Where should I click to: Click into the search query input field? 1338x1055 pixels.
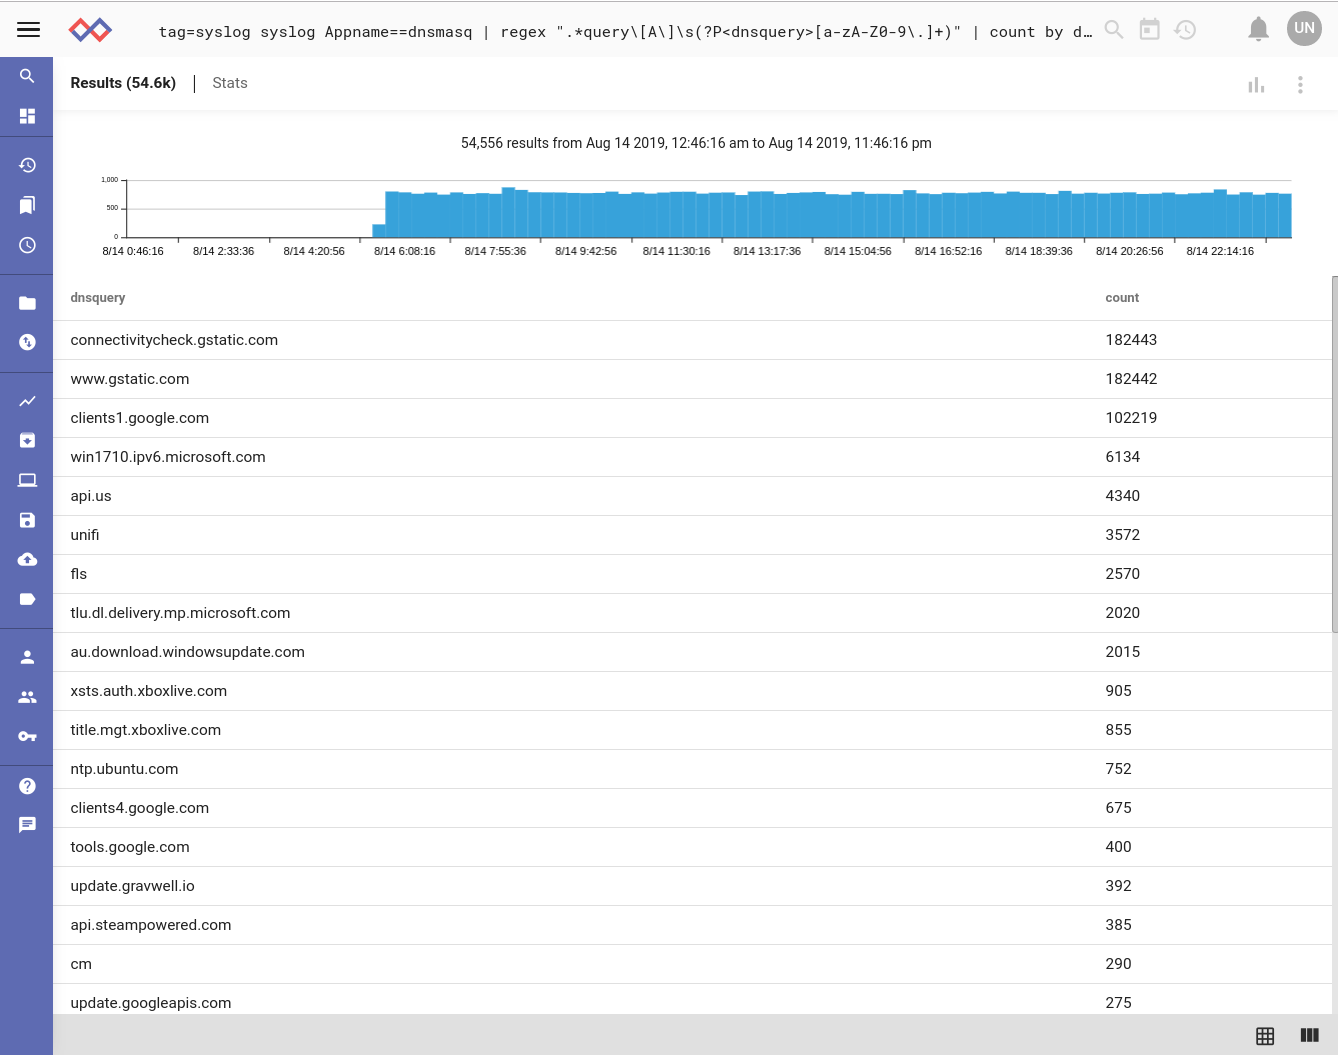(x=625, y=32)
